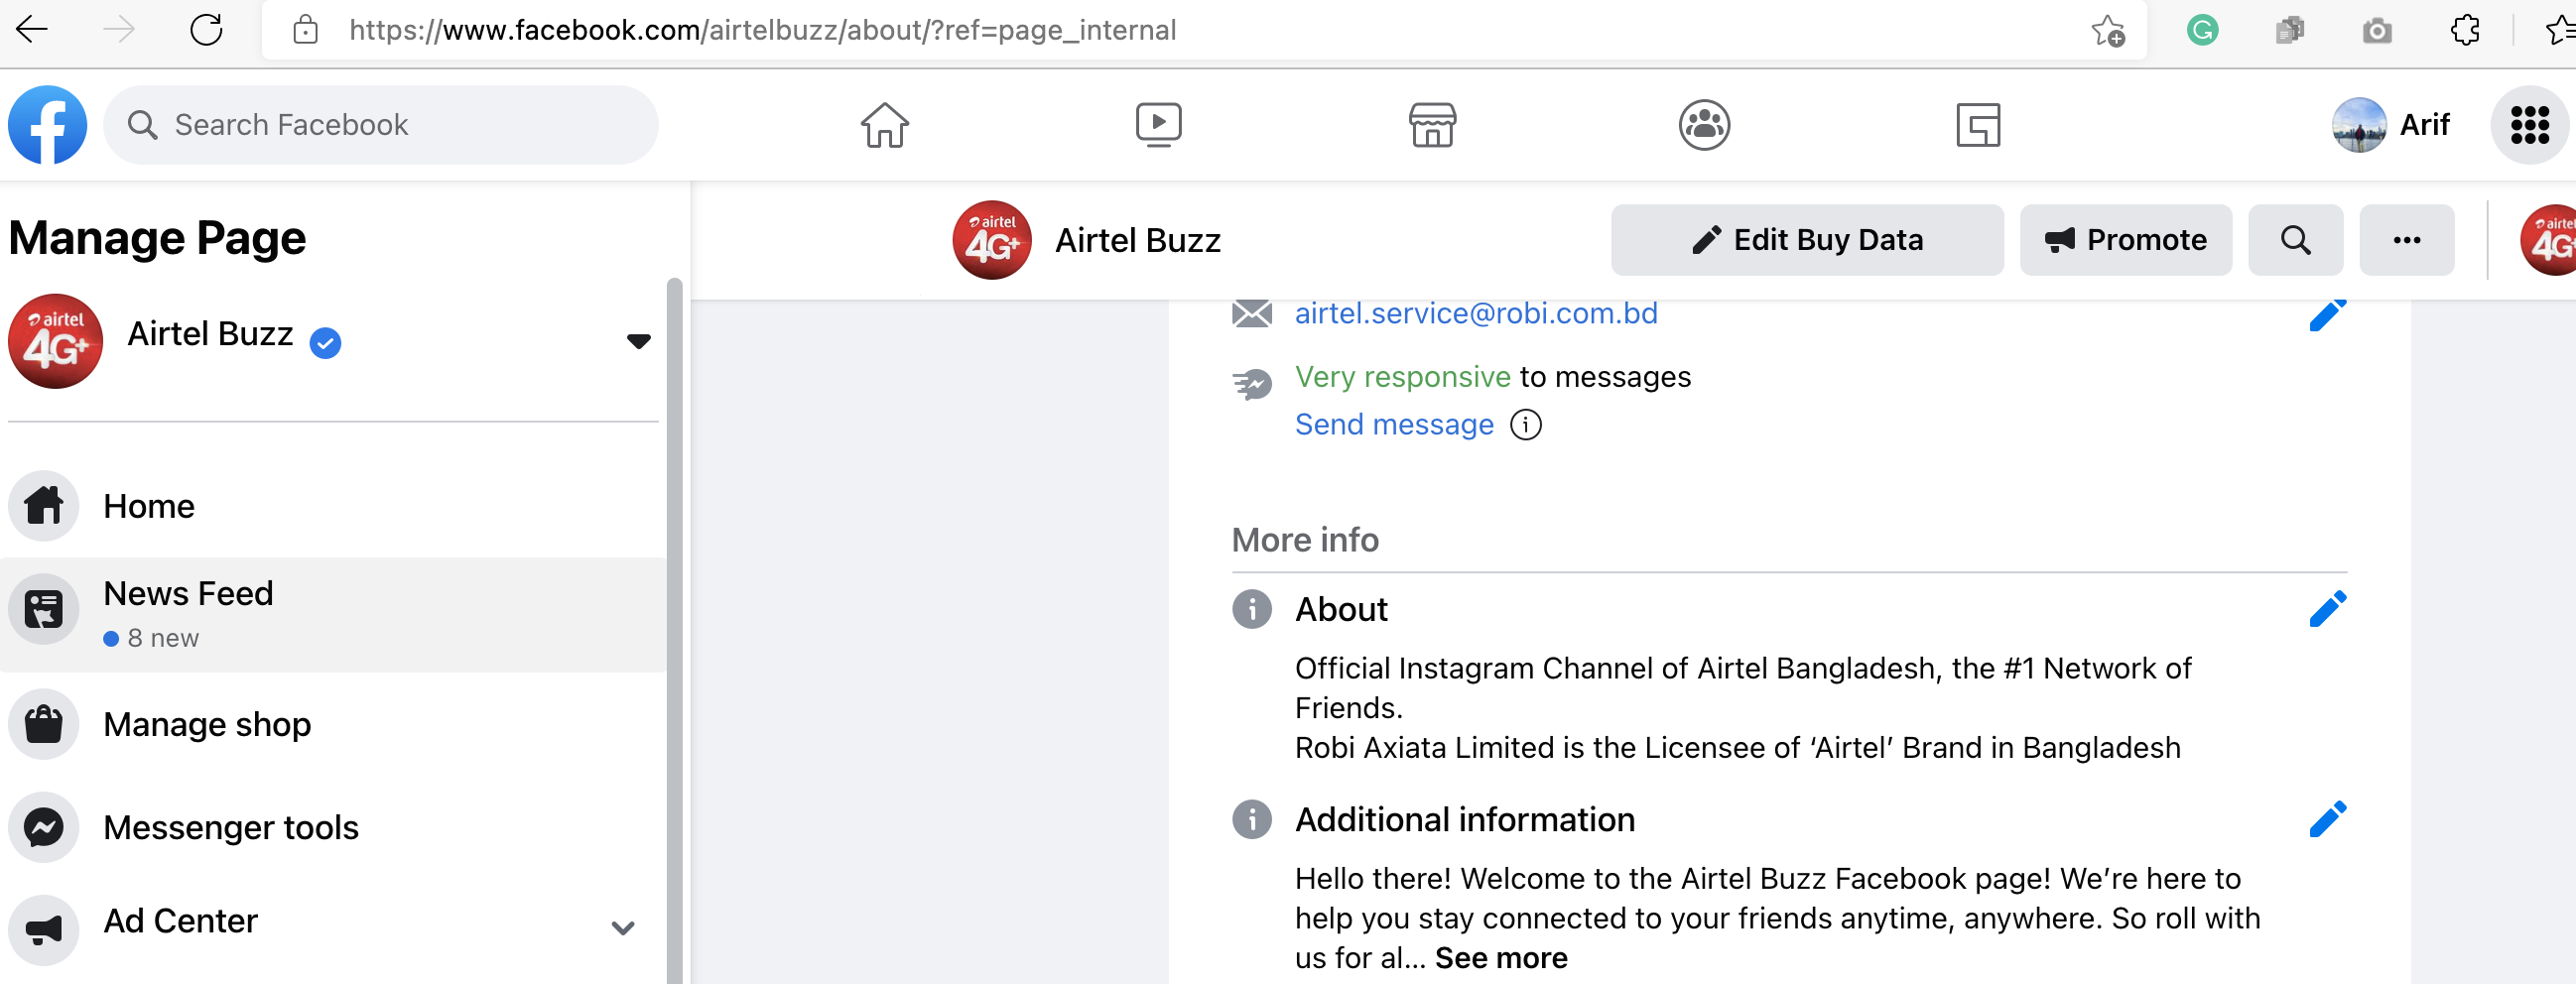
Task: Add page to favorites star icon
Action: coord(2108,31)
